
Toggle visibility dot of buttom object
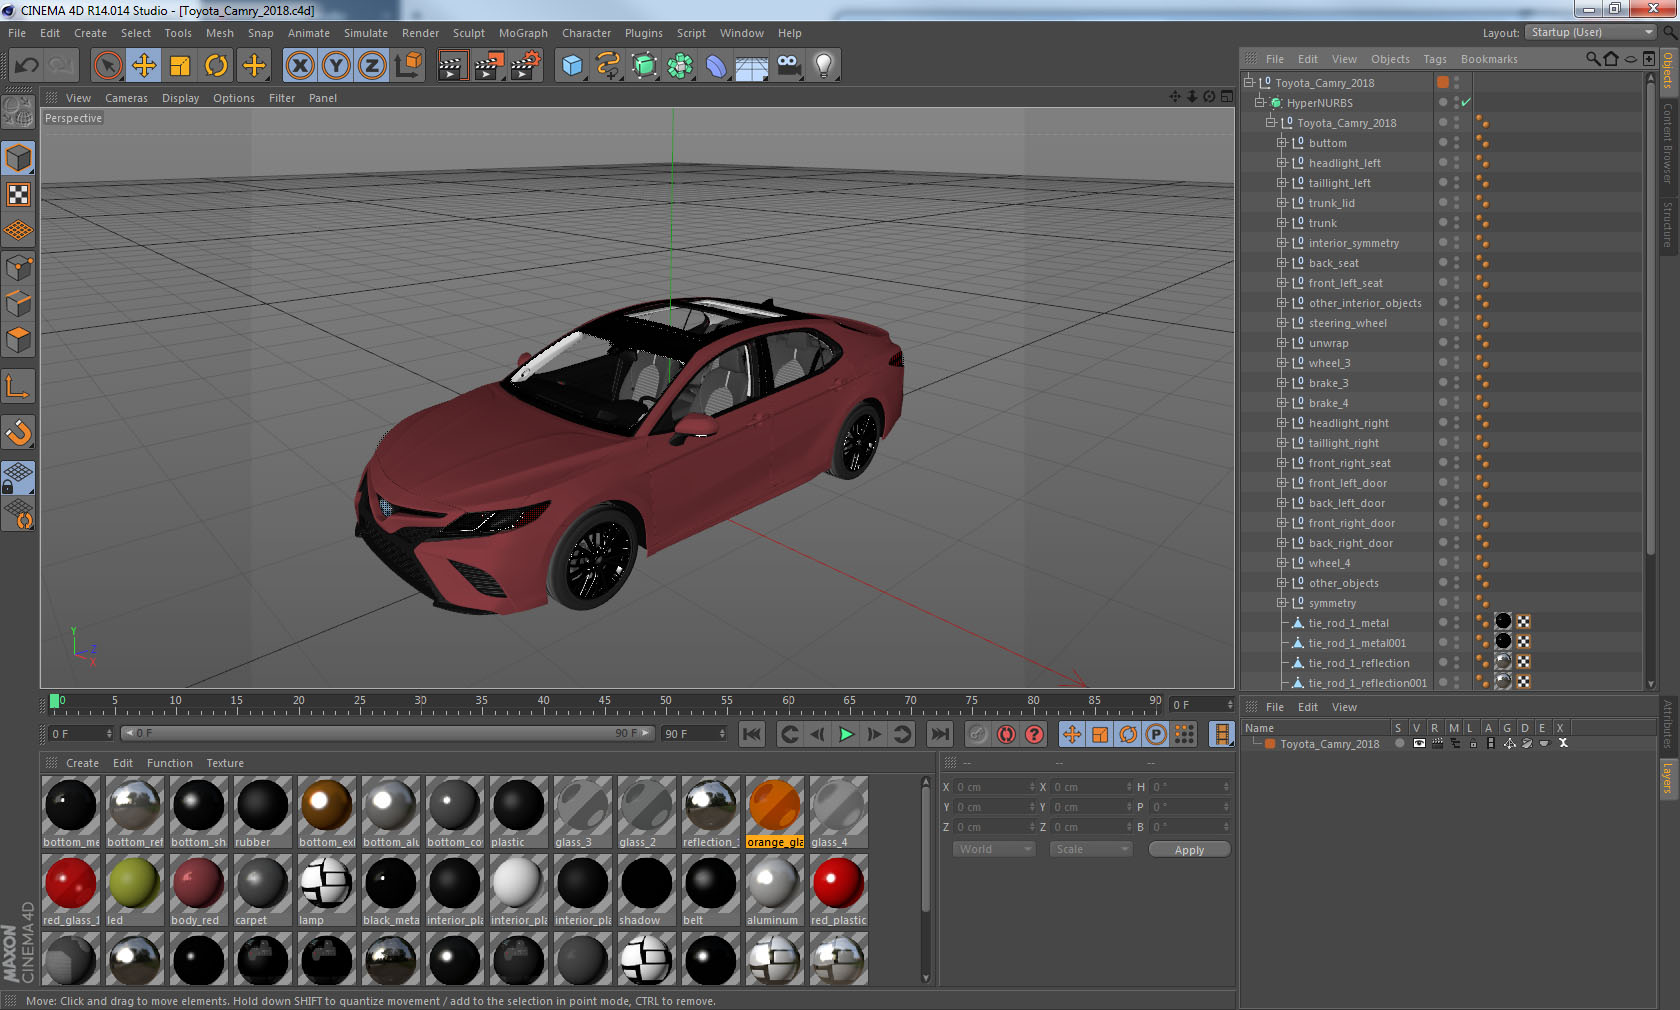point(1443,142)
